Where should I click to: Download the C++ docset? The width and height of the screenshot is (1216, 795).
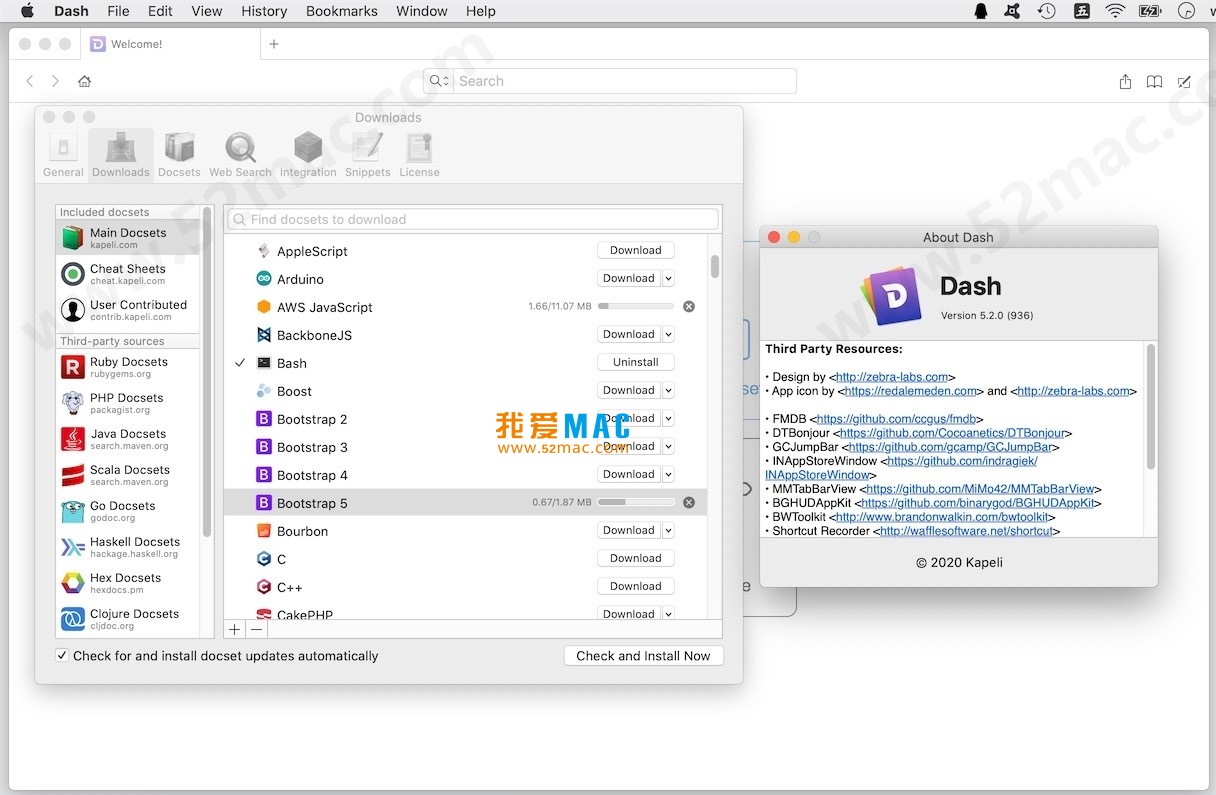[636, 587]
